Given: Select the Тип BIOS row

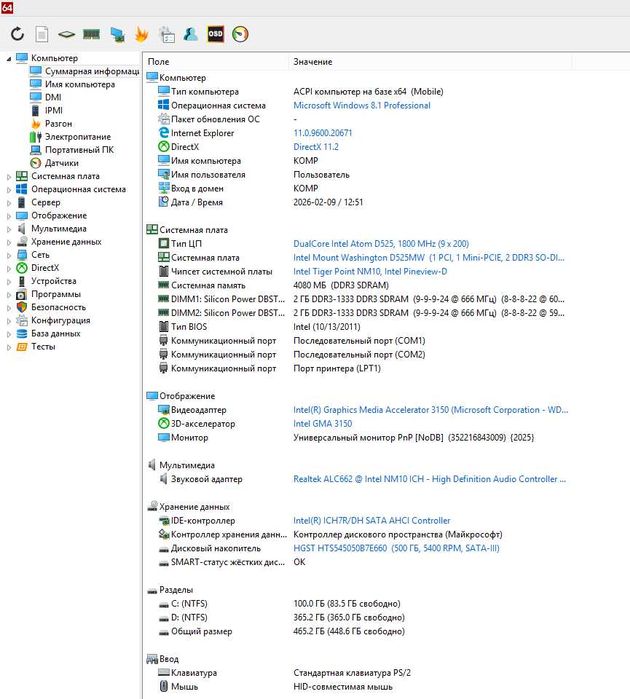Looking at the screenshot, I should 259,327.
